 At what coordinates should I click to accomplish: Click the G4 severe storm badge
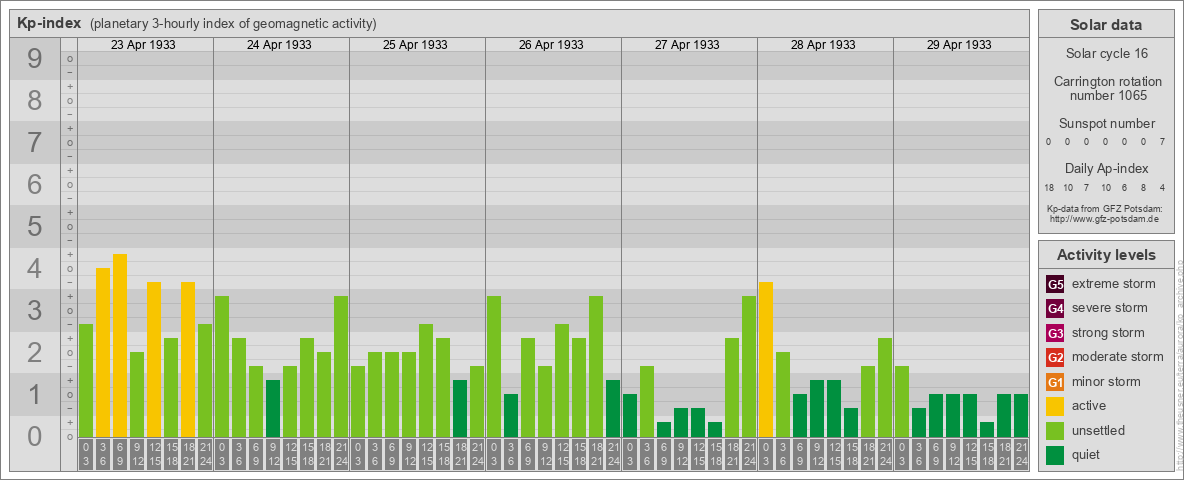pyautogui.click(x=1055, y=308)
